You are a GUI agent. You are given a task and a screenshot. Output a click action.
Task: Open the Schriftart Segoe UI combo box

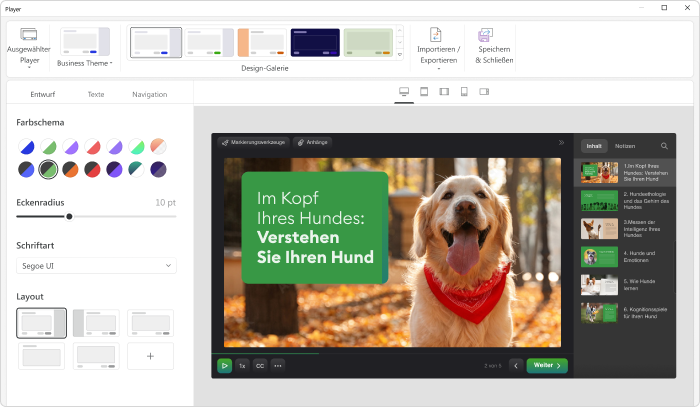click(96, 266)
